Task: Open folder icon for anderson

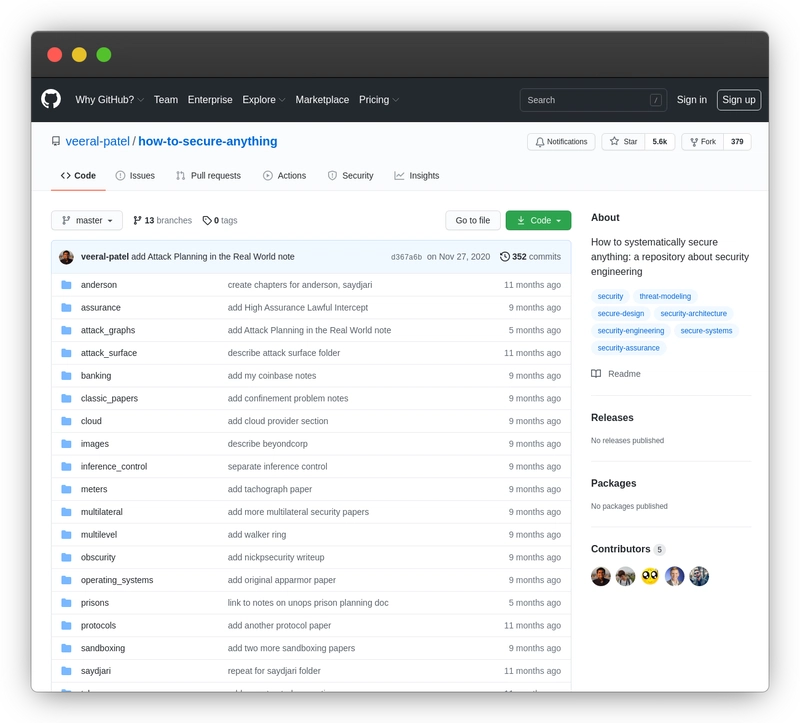Action: [x=66, y=285]
